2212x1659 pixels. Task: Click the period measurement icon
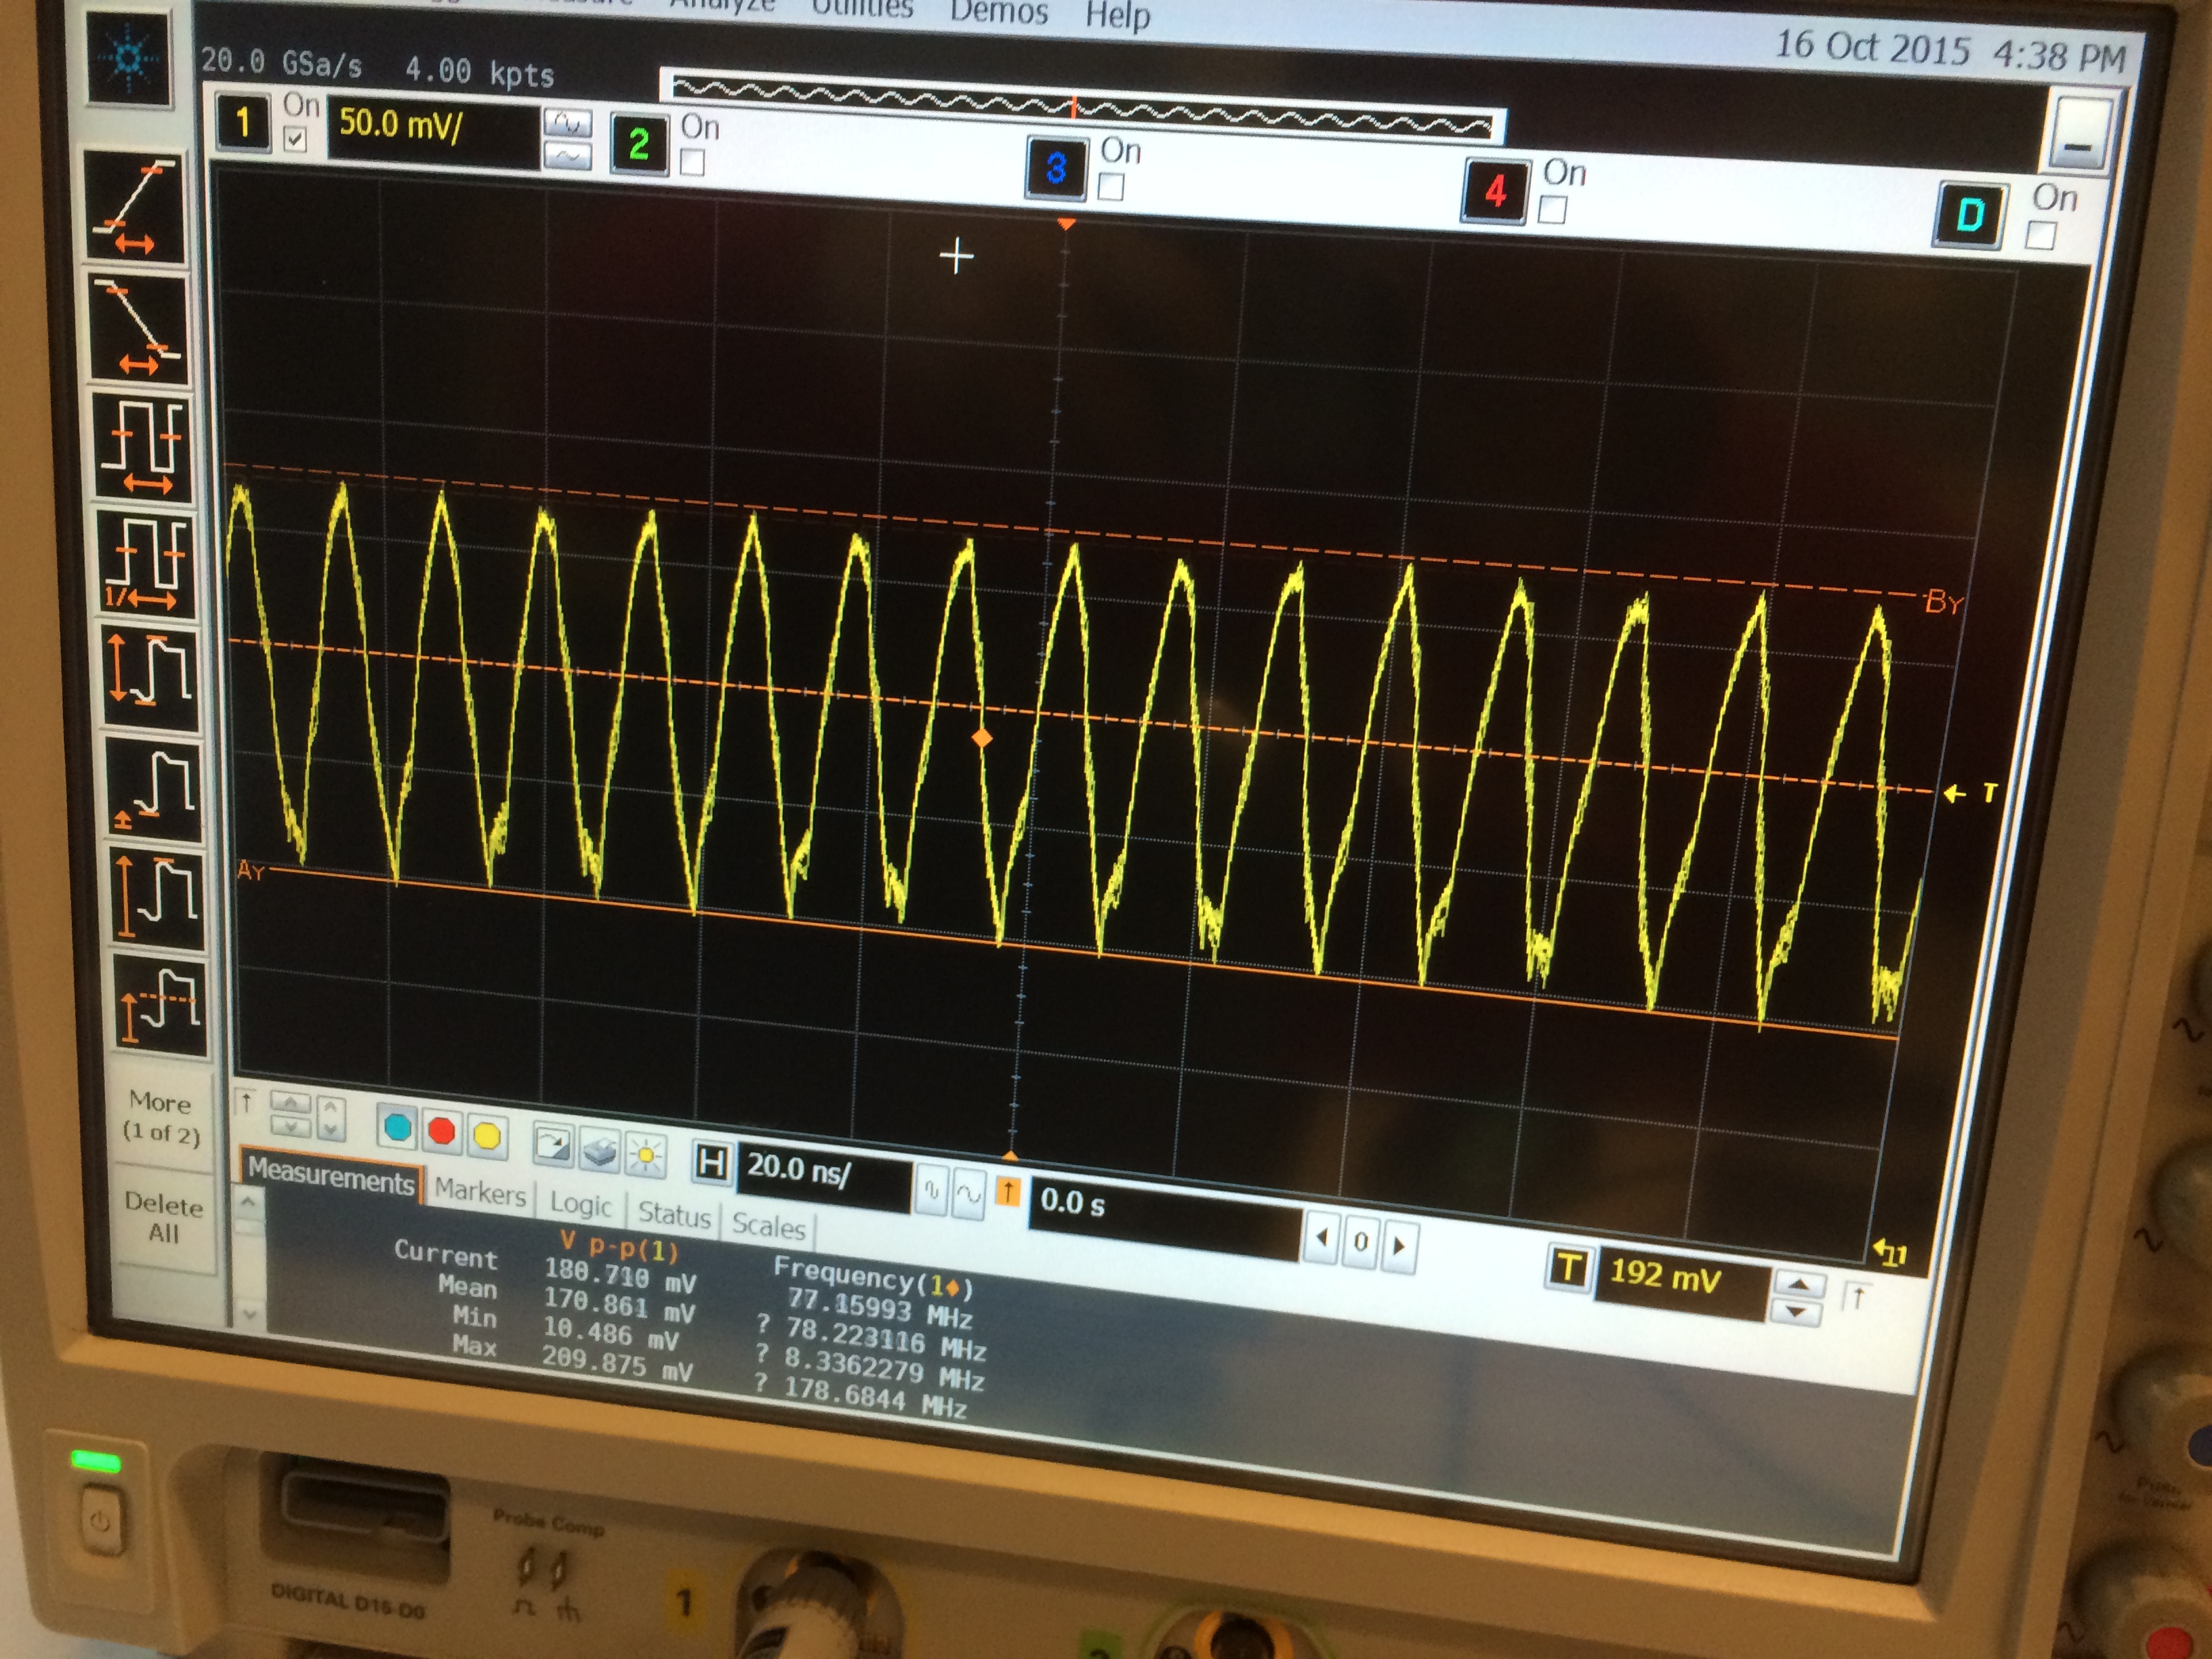143,446
